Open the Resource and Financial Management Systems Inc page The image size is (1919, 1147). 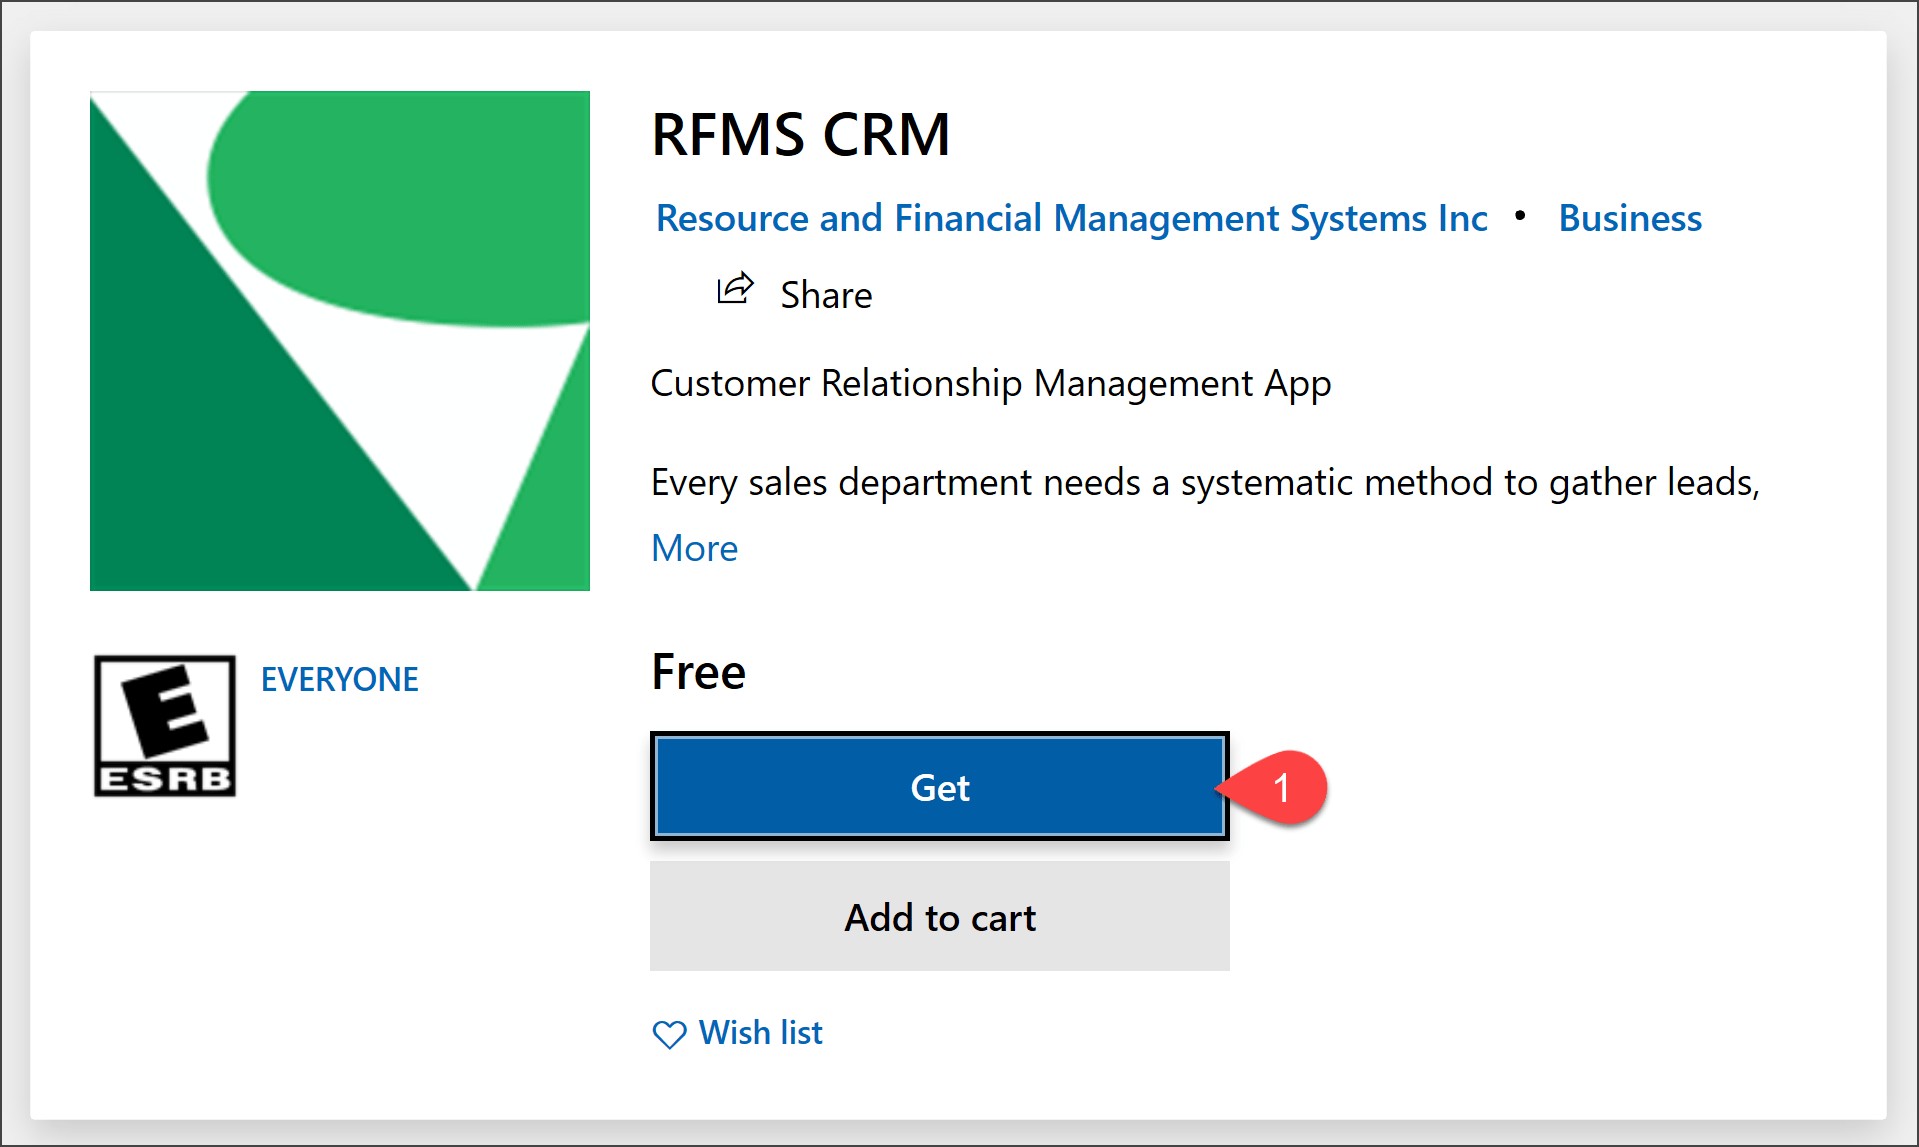[1070, 218]
